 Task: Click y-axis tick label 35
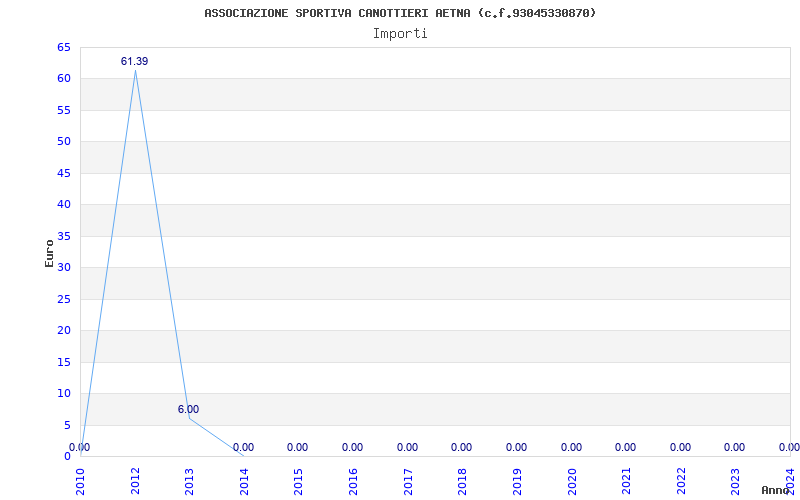[64, 236]
